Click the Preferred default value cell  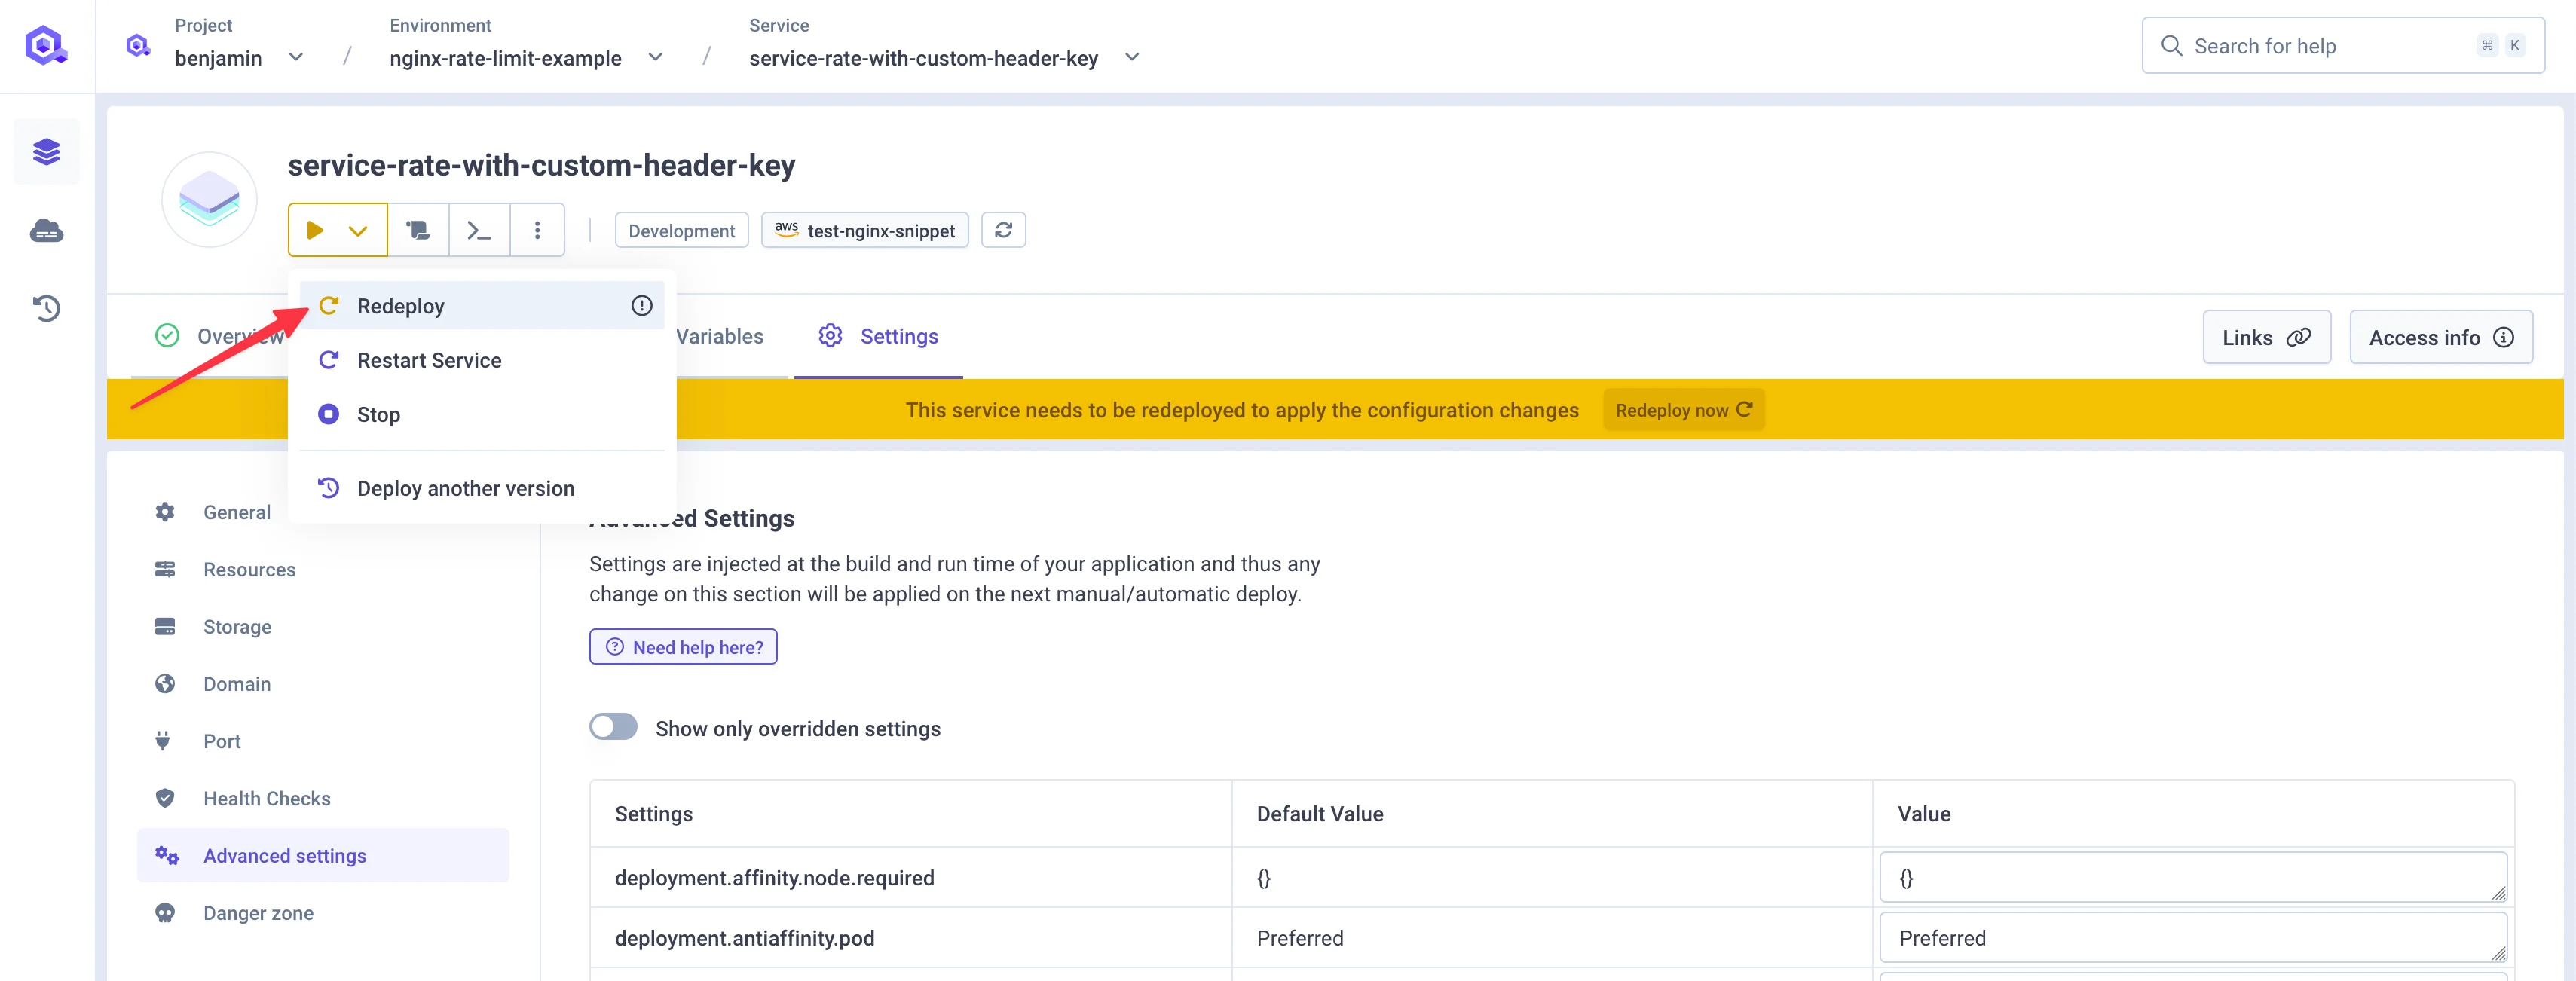tap(1300, 938)
